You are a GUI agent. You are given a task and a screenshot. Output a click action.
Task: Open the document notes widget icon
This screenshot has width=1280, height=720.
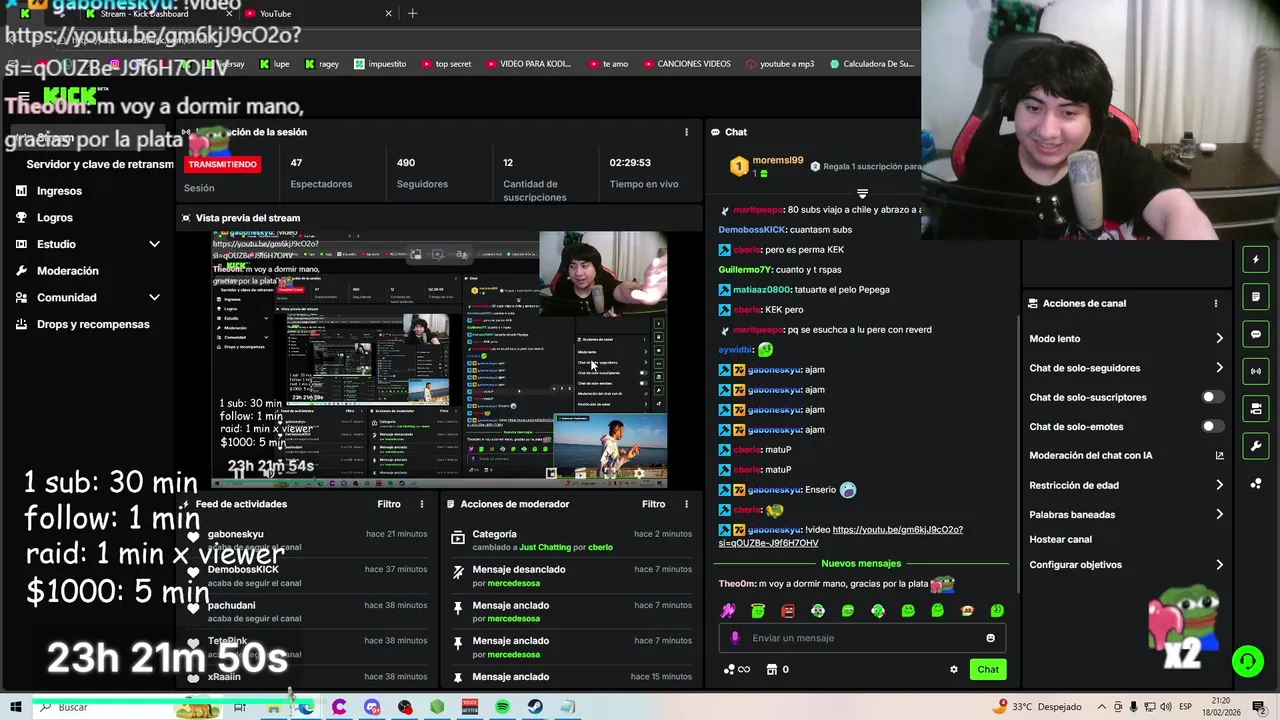[x=1256, y=297]
